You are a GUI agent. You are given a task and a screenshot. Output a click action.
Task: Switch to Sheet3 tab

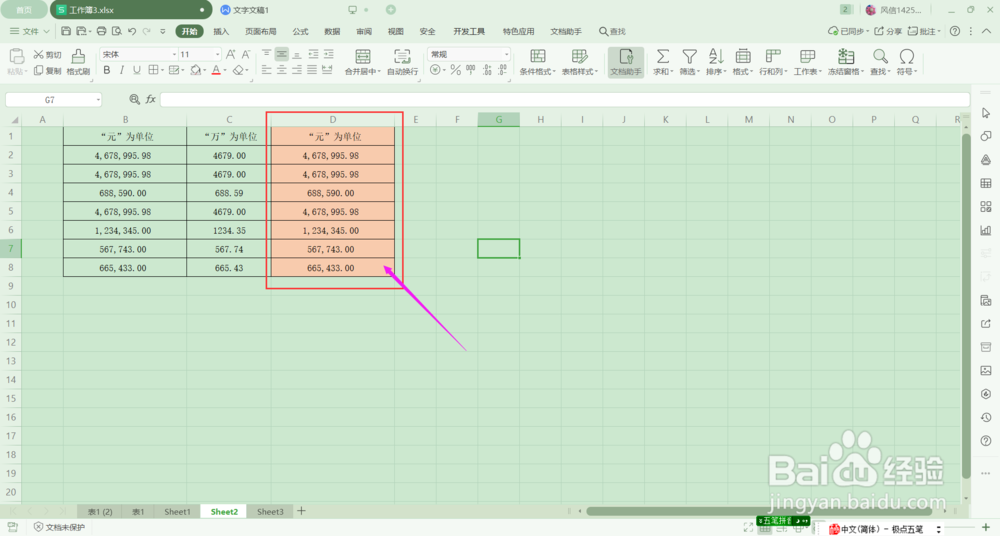270,511
